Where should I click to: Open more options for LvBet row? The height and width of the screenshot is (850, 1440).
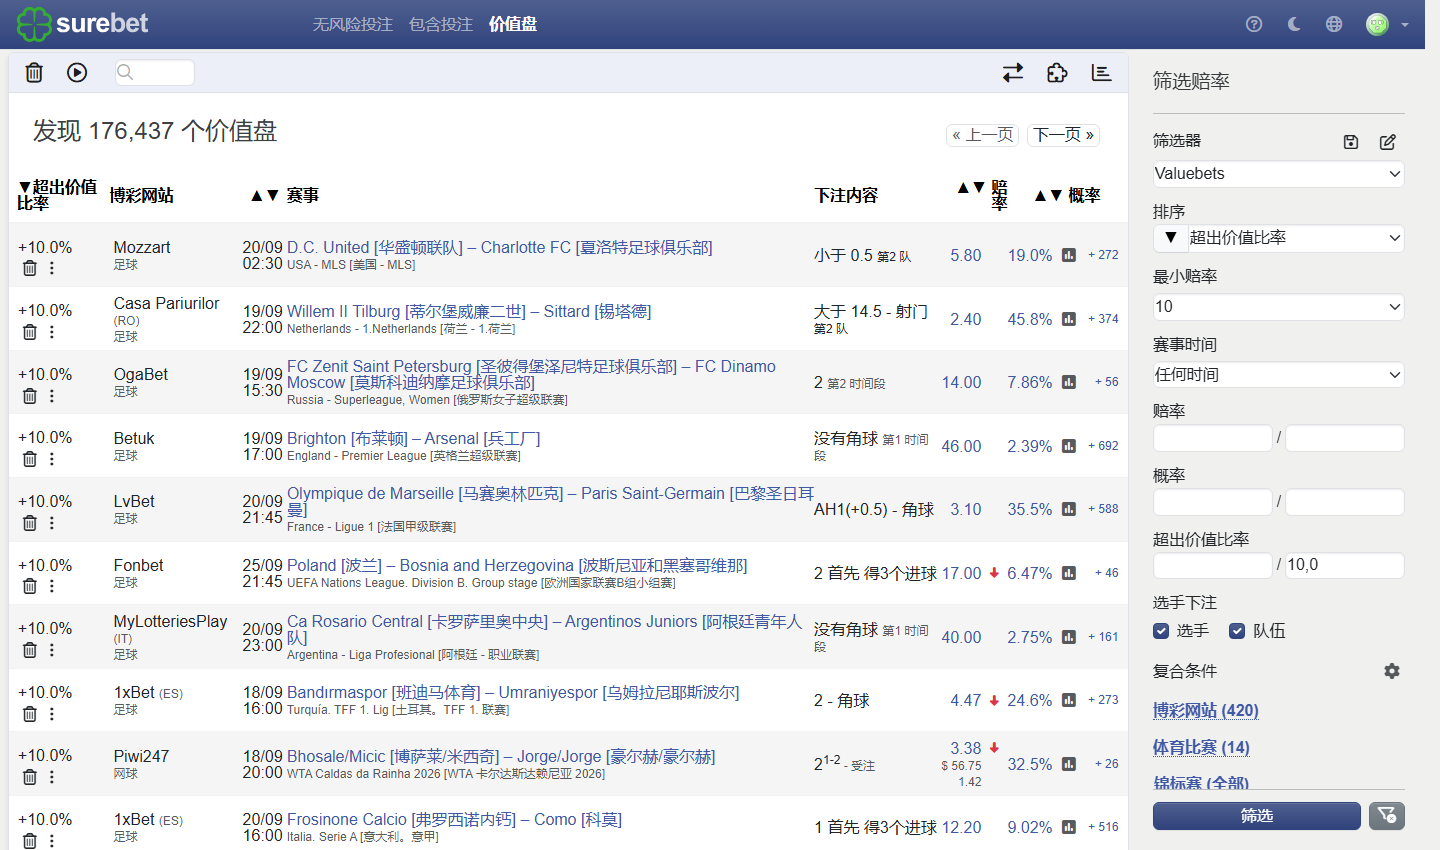[52, 523]
